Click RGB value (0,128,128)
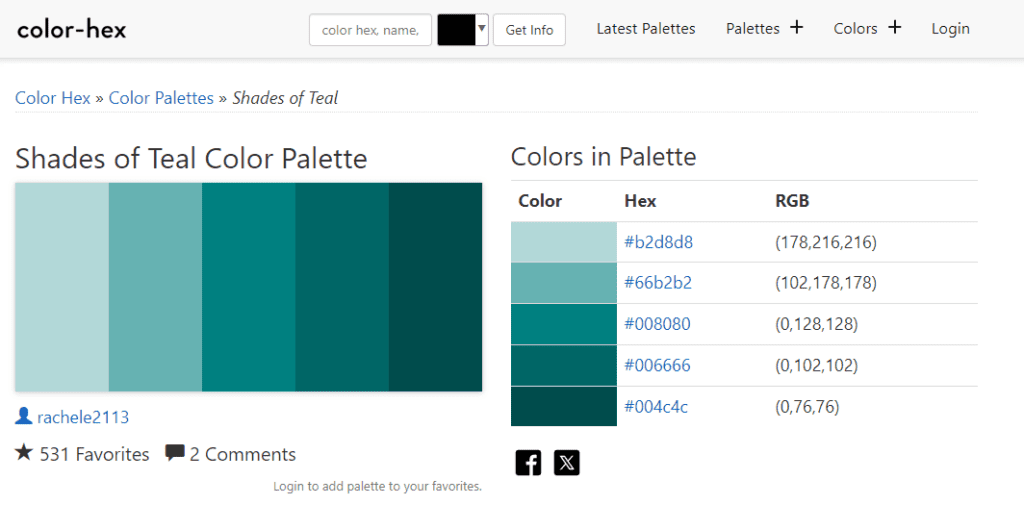Screen dimensions: 1024x505 (816, 324)
